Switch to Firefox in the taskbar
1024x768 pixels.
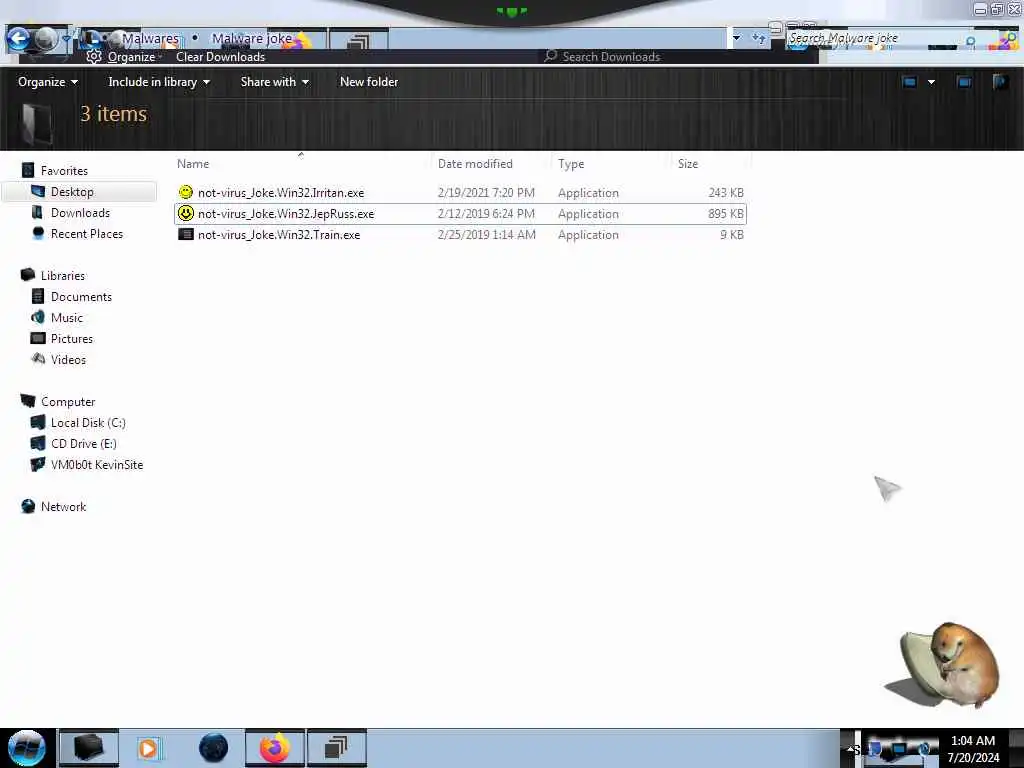pyautogui.click(x=275, y=748)
